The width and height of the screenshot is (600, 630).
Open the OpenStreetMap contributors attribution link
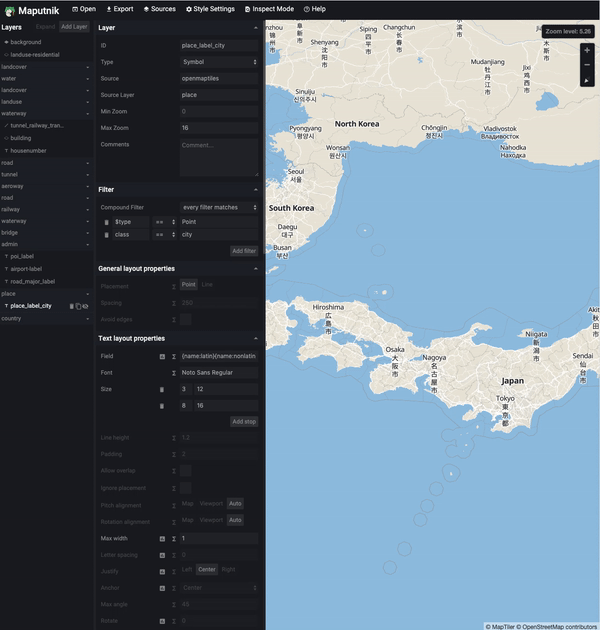[559, 627]
